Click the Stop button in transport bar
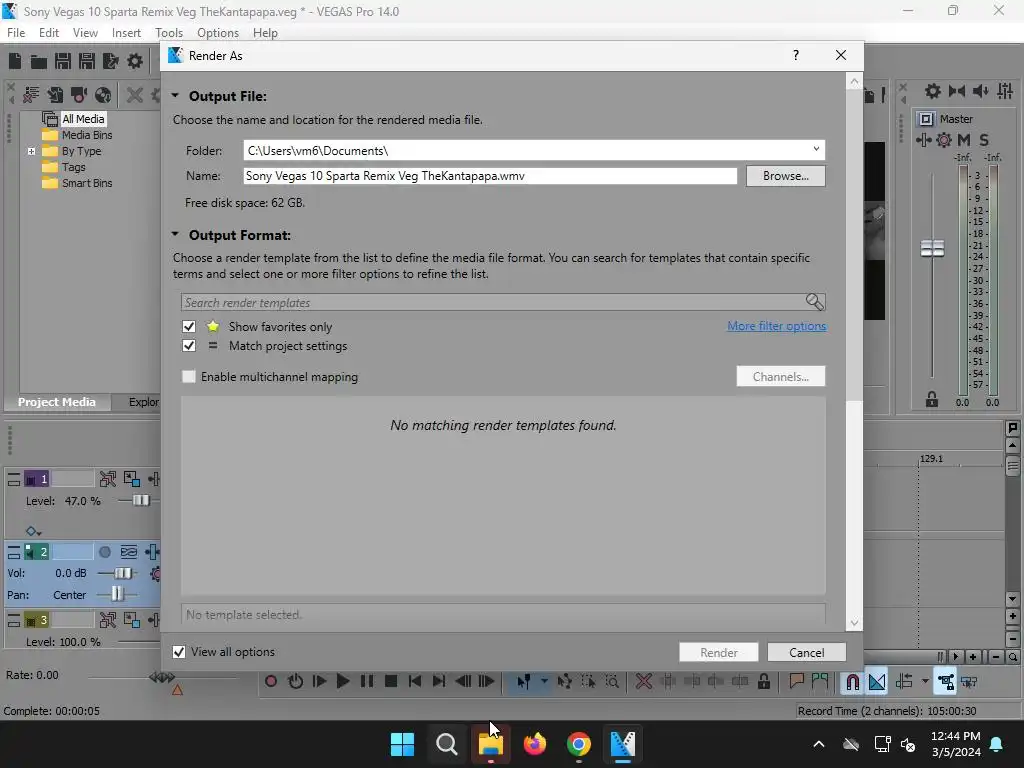 click(x=391, y=681)
